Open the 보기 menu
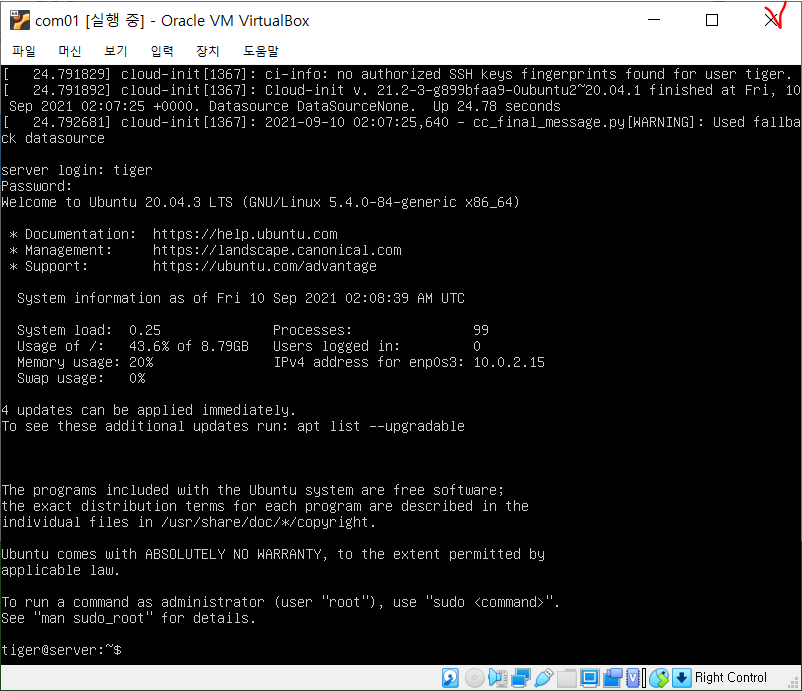The width and height of the screenshot is (802, 691). coord(116,51)
